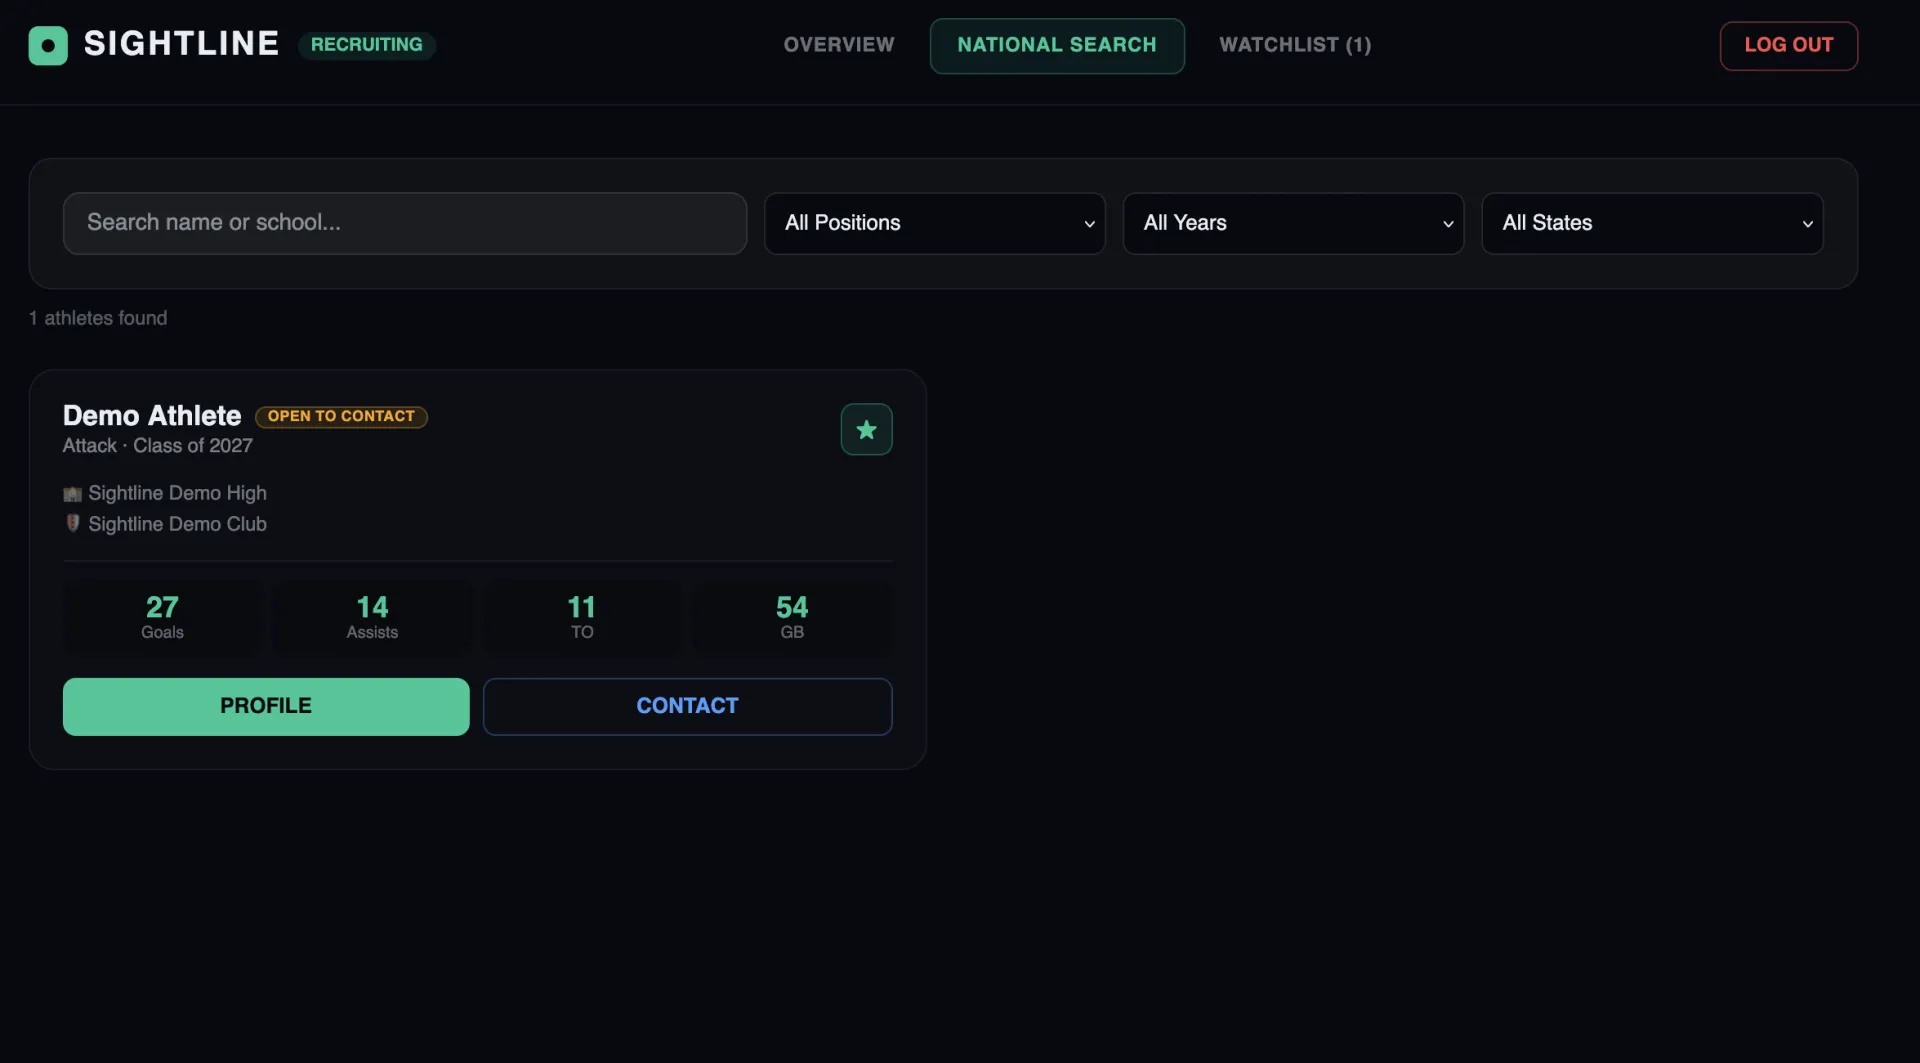Viewport: 1920px width, 1063px height.
Task: Click the Log Out button
Action: 1789,45
